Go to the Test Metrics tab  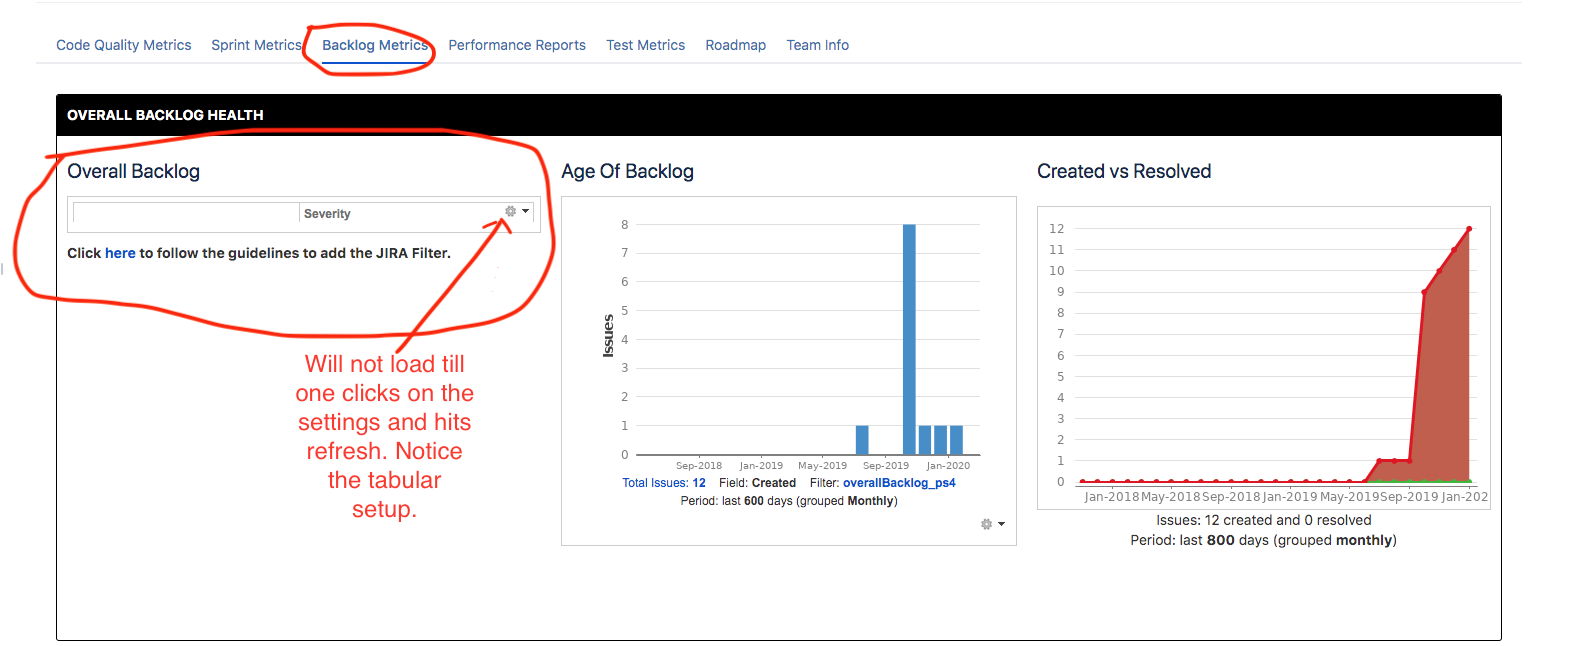tap(645, 45)
